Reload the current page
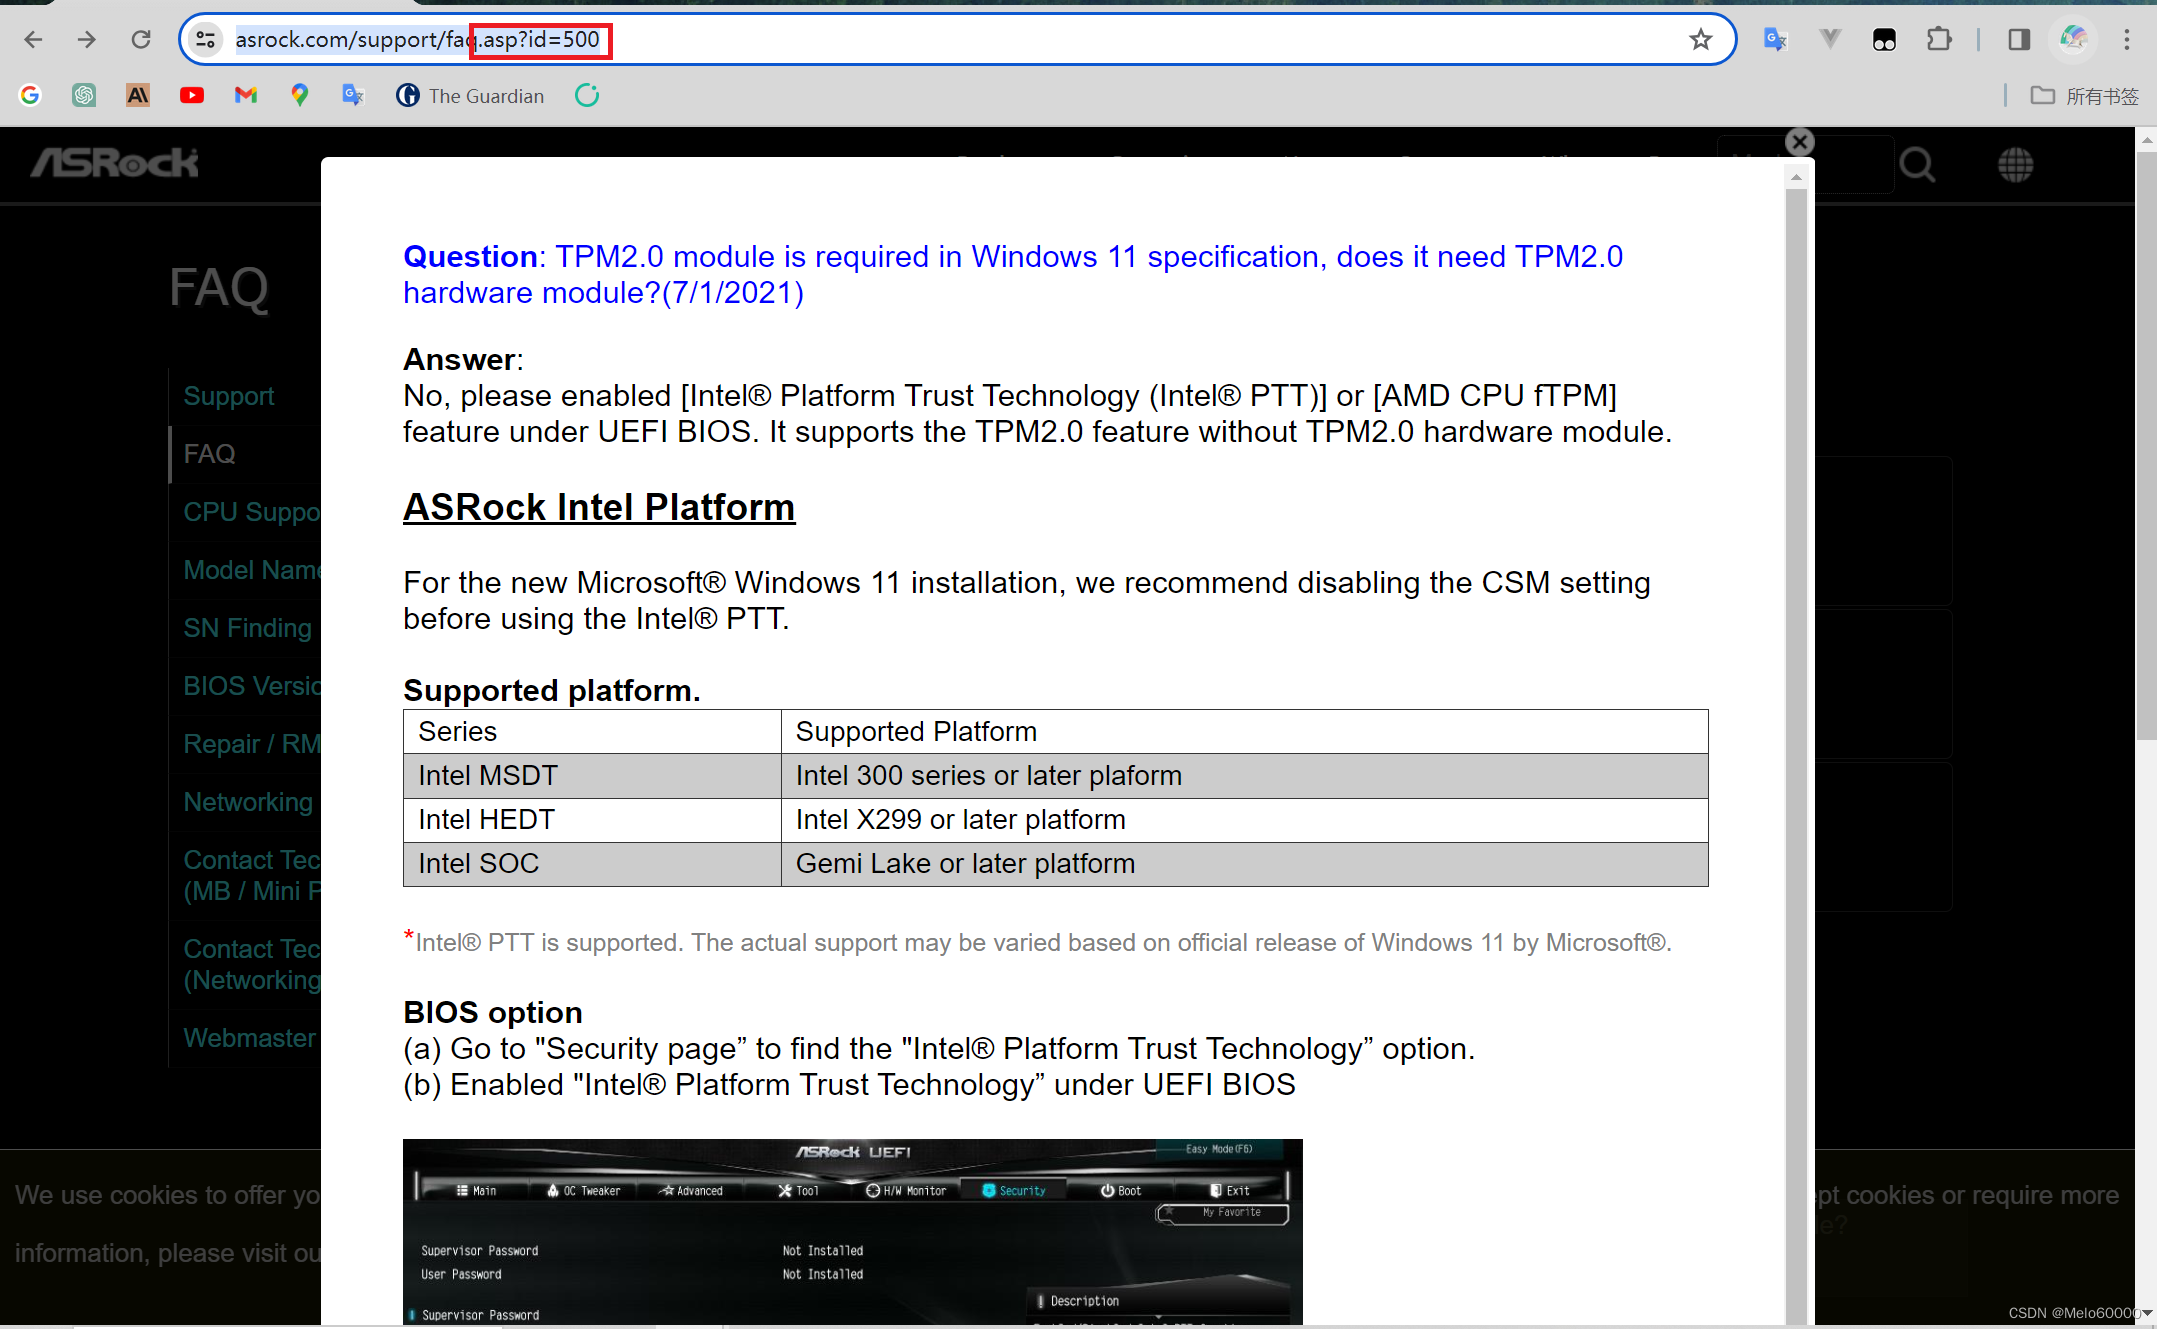 (x=141, y=39)
